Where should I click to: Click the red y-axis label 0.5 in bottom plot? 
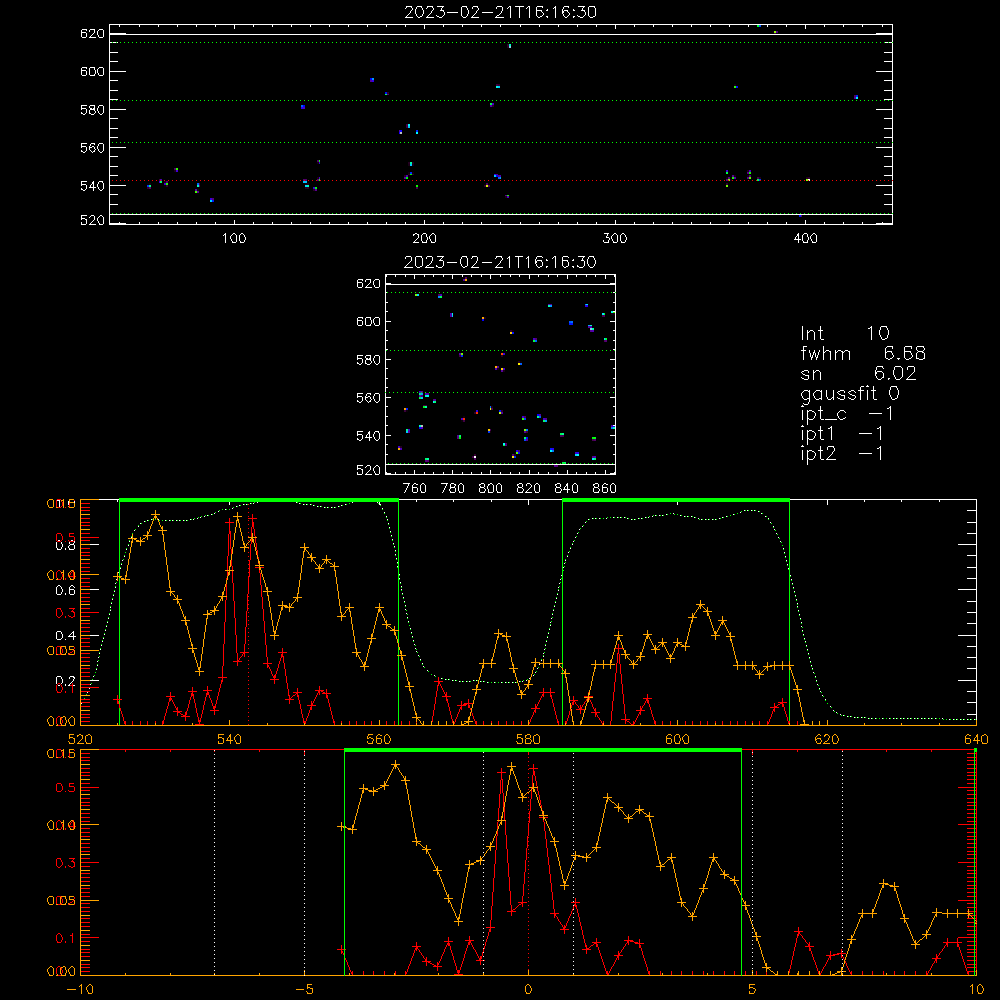66,788
